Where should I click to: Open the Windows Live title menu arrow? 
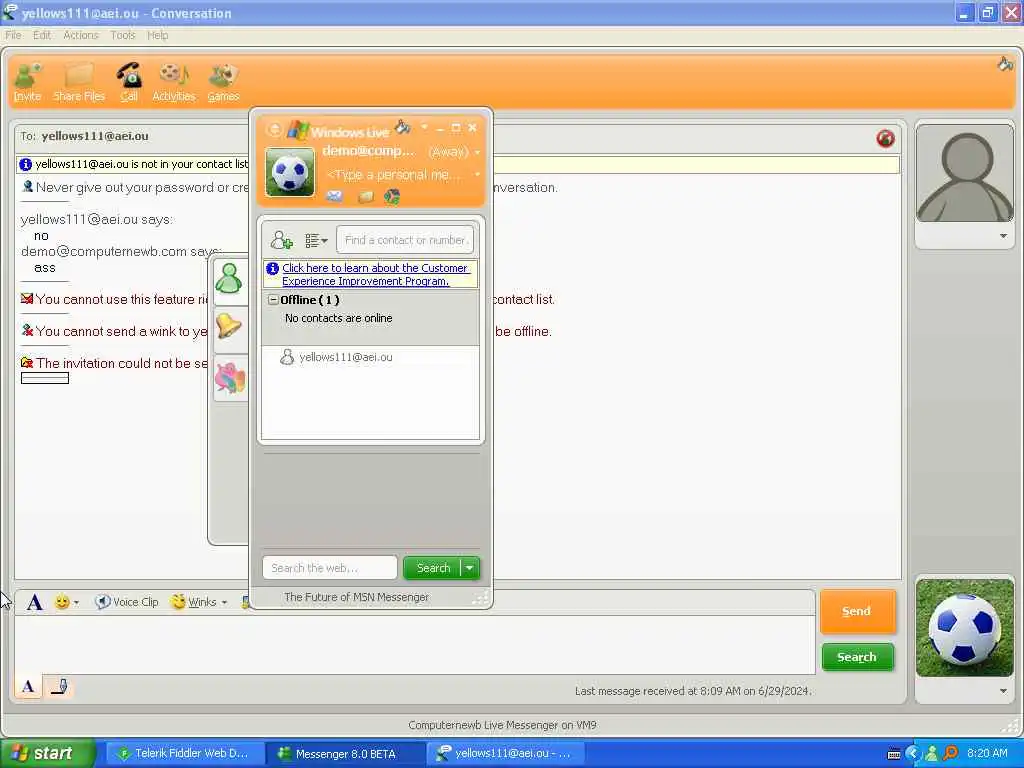click(424, 127)
